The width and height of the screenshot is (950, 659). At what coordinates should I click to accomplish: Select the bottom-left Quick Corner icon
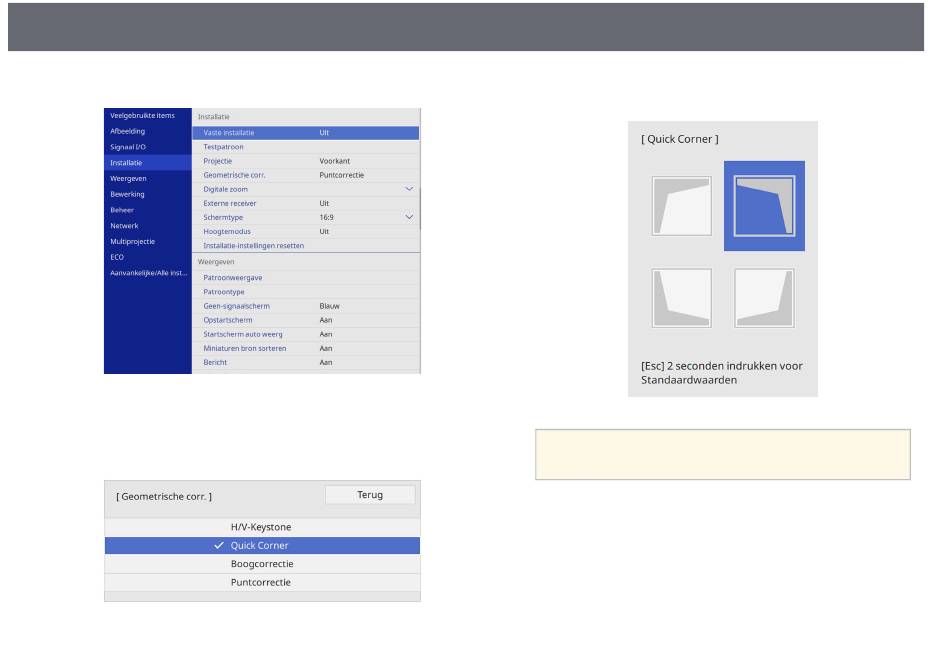681,297
